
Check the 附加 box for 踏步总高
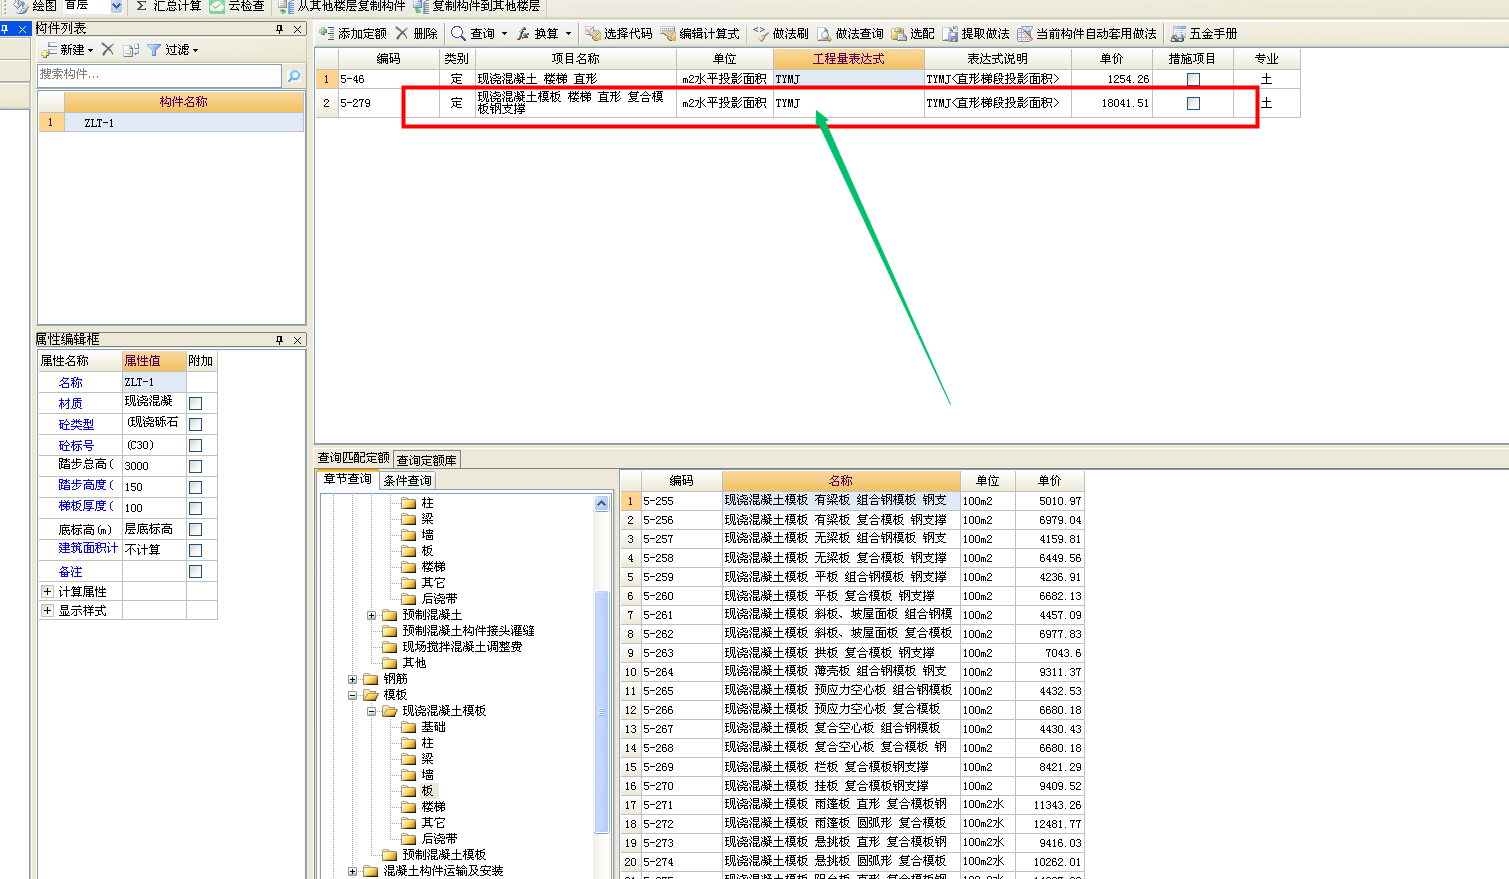click(x=196, y=466)
